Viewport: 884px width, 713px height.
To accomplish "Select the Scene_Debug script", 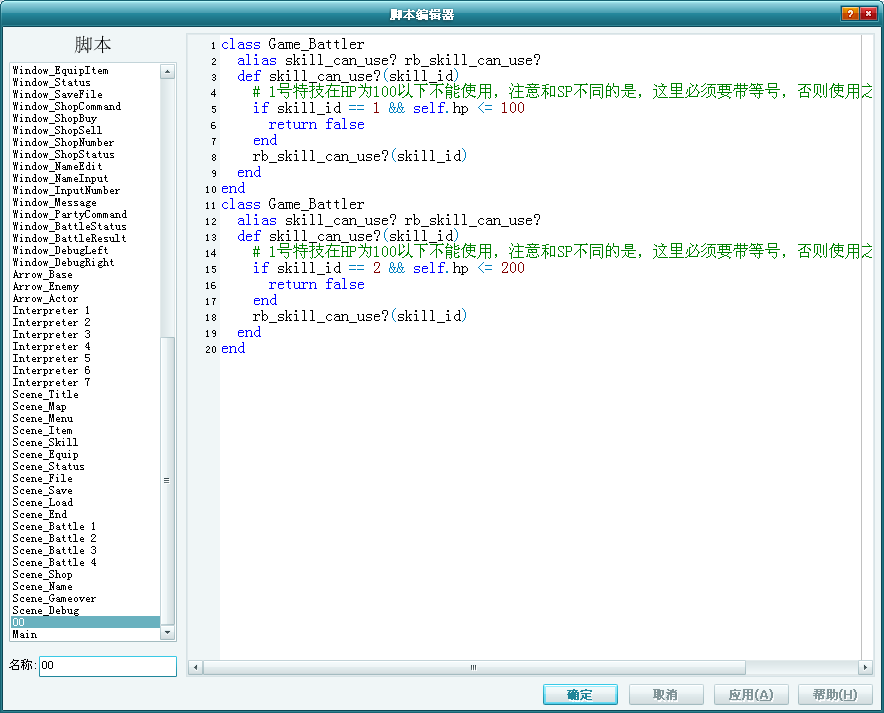I will tap(85, 610).
